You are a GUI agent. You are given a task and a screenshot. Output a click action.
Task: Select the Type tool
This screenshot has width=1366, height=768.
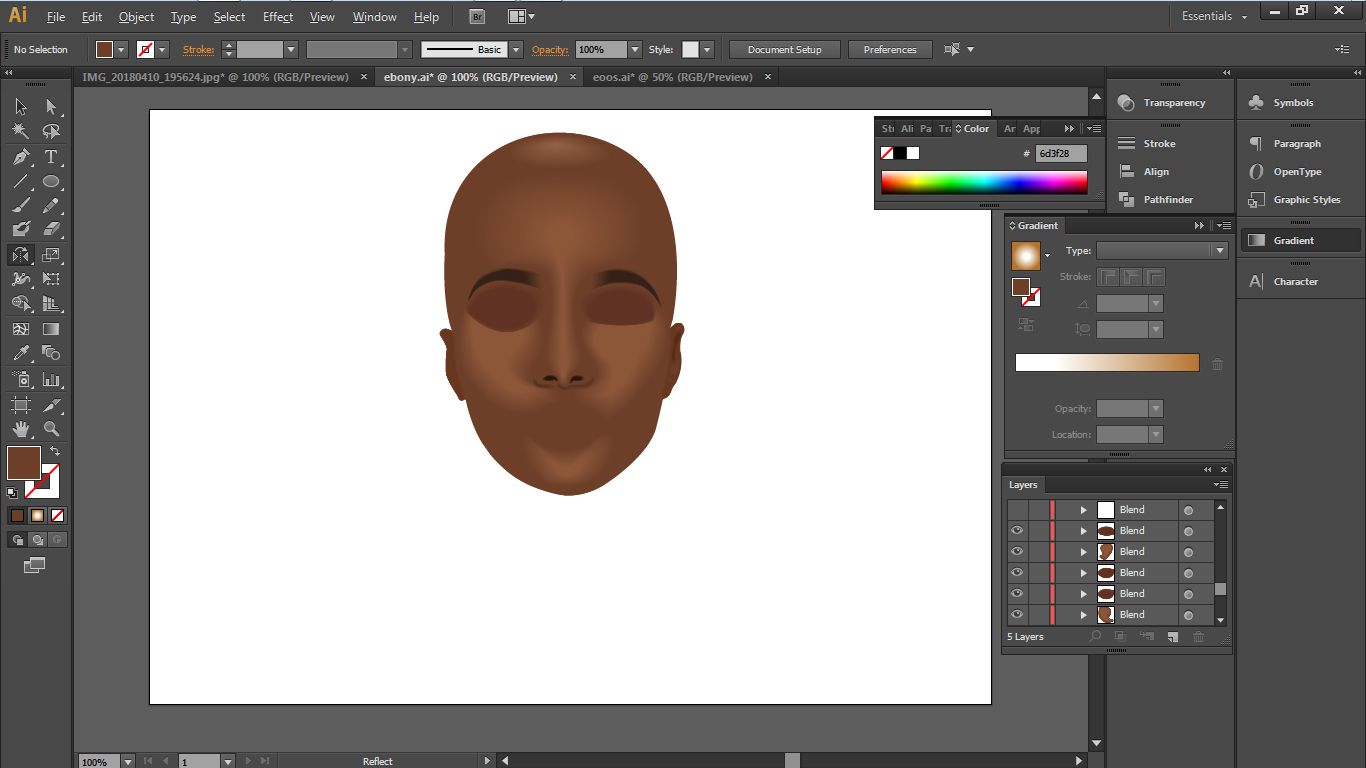(x=51, y=157)
